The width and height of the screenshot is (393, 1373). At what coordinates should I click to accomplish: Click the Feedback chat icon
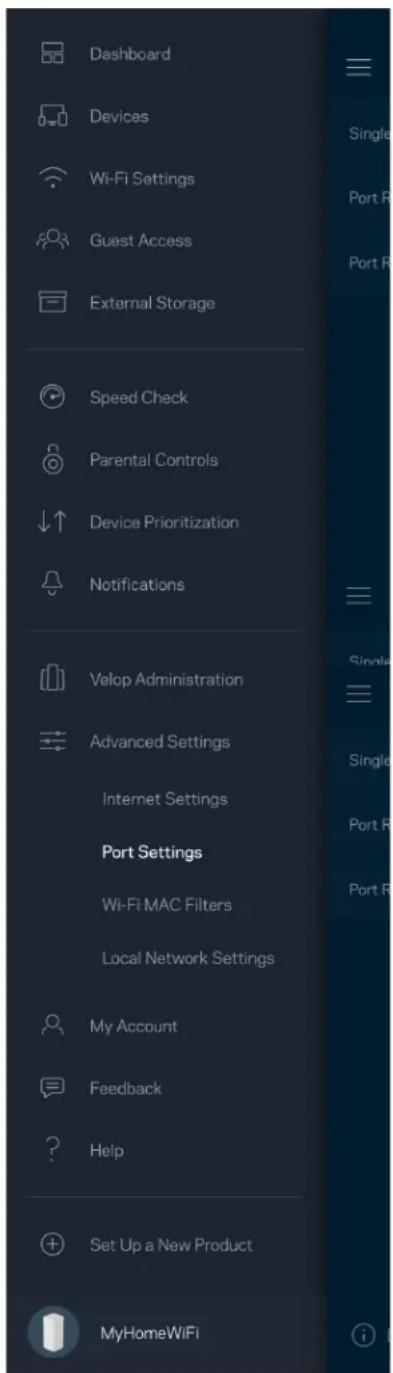(51, 1088)
